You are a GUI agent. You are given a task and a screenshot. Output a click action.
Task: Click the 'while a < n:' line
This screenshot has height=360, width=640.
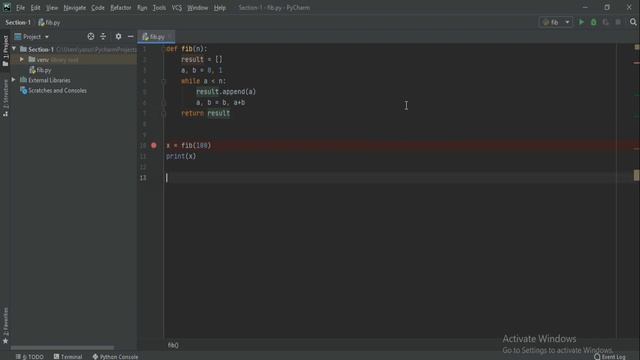(x=203, y=81)
